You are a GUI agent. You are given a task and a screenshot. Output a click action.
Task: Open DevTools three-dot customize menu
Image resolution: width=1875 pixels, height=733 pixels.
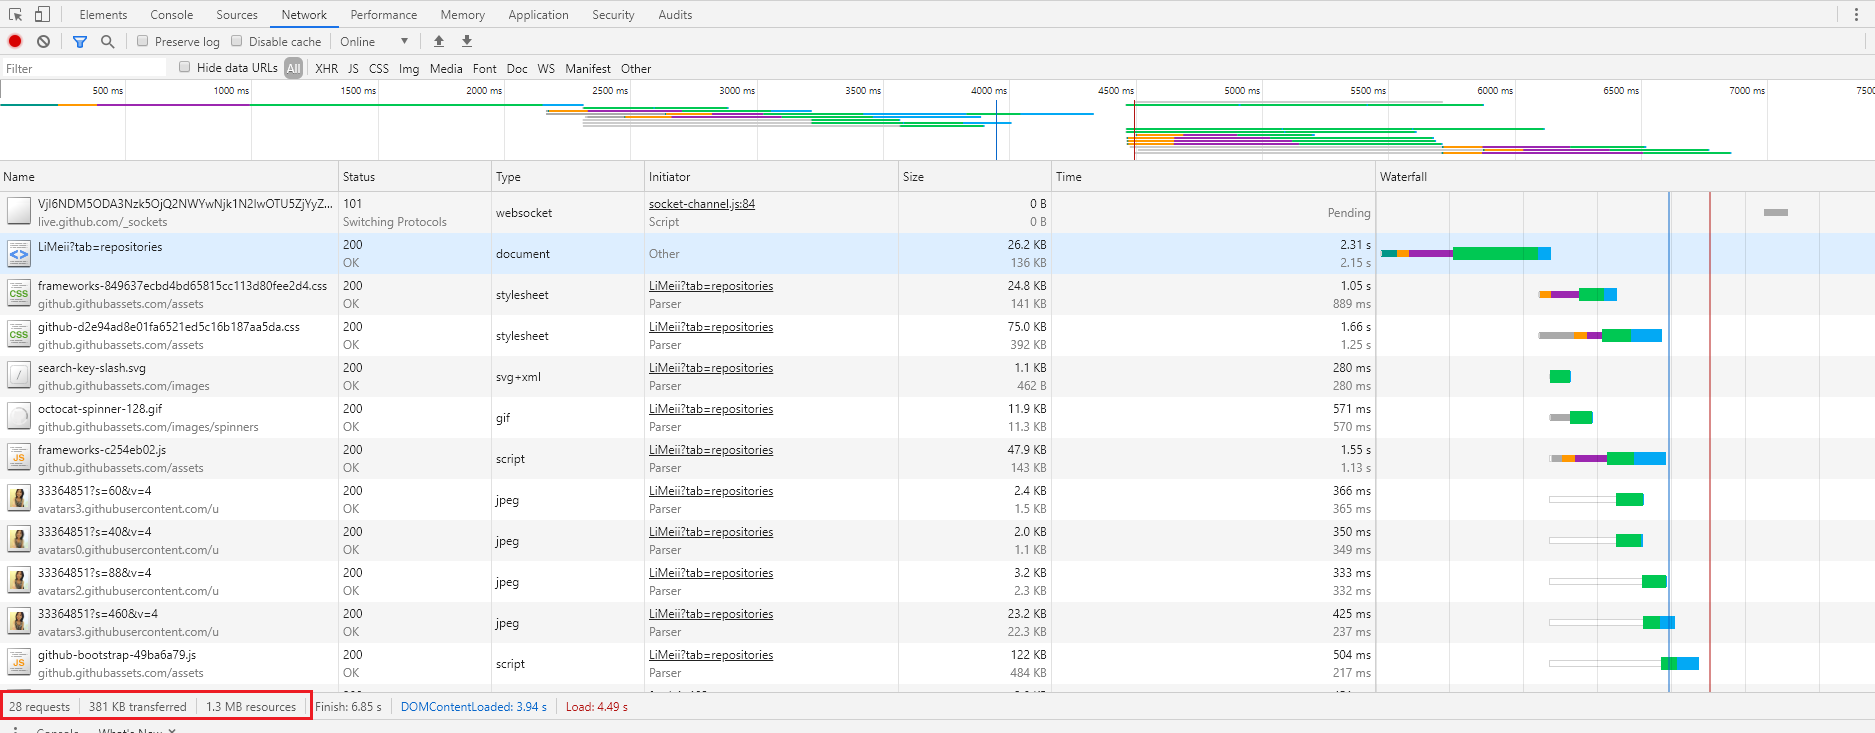(x=1856, y=14)
